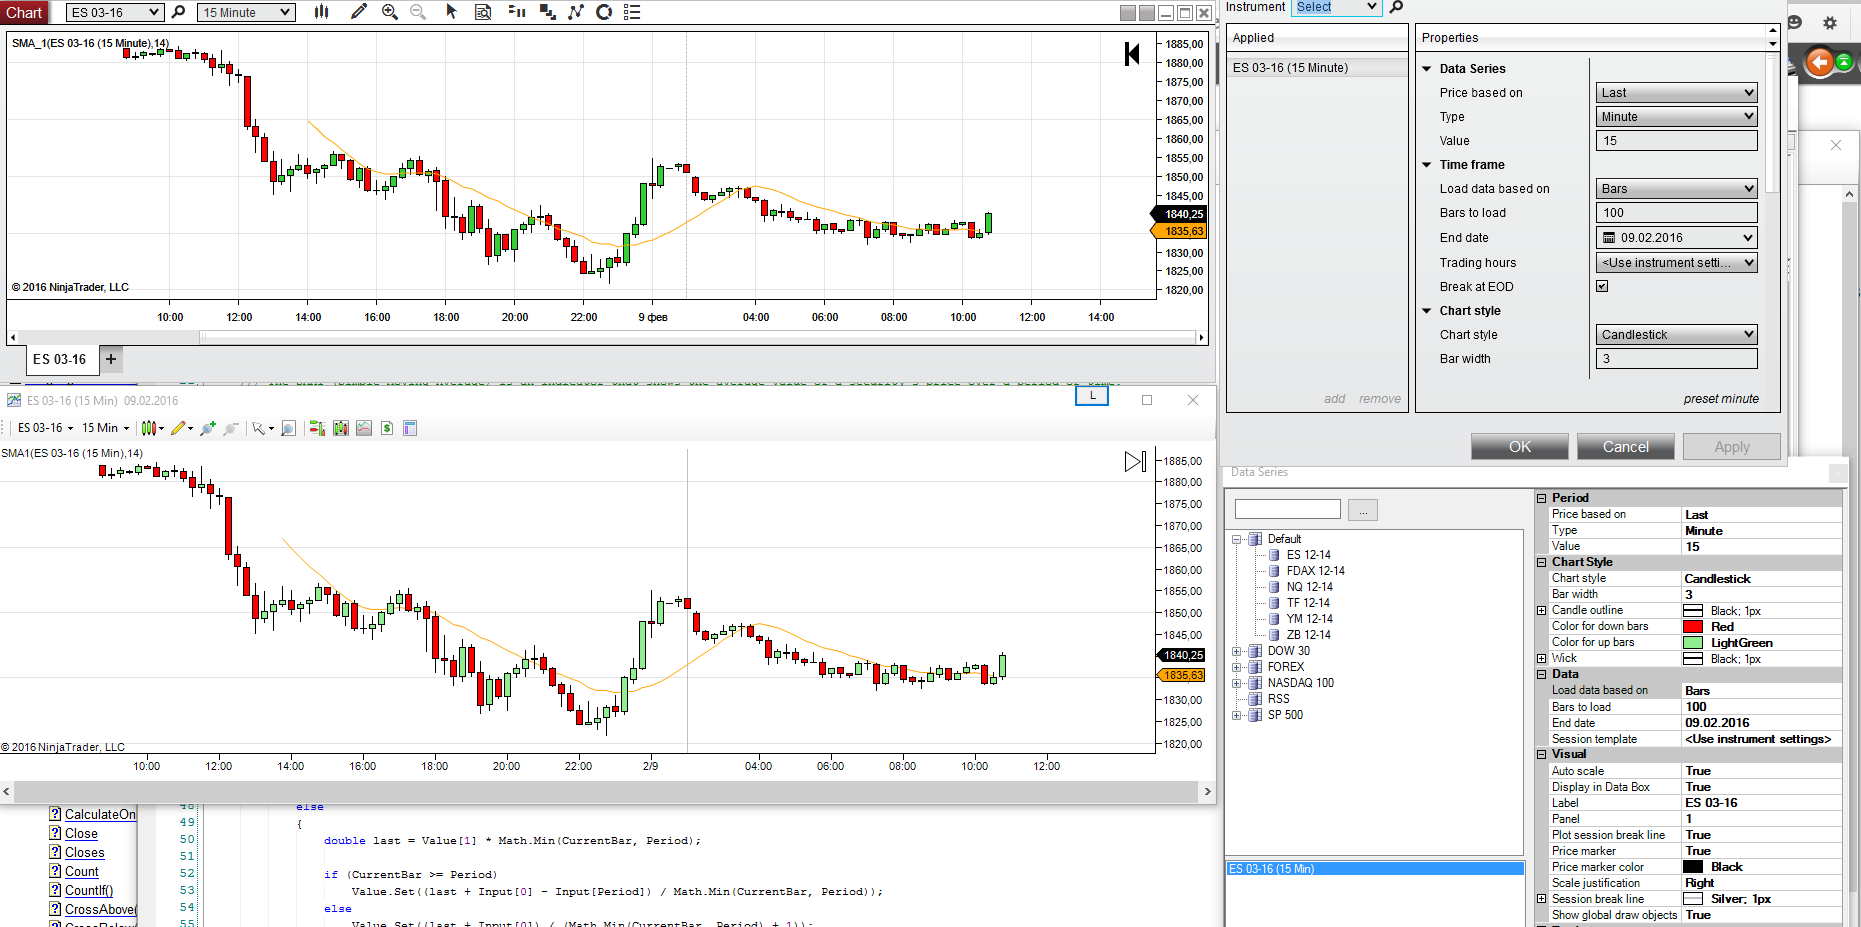
Task: Open the indicators icon in upper chart toolbar
Action: [576, 12]
